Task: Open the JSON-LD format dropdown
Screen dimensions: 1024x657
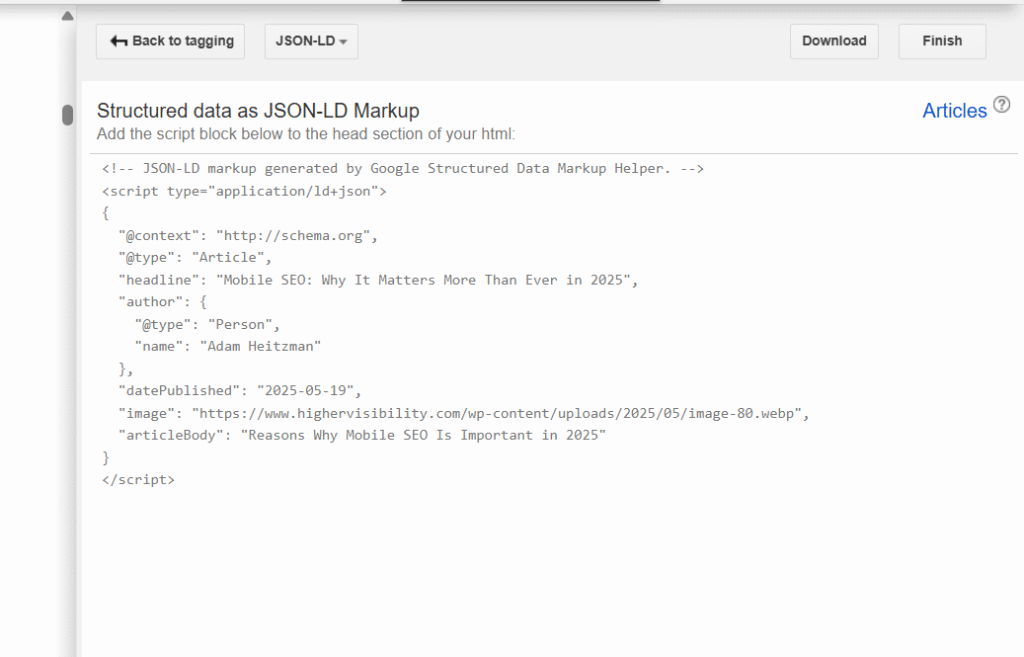Action: (x=311, y=41)
